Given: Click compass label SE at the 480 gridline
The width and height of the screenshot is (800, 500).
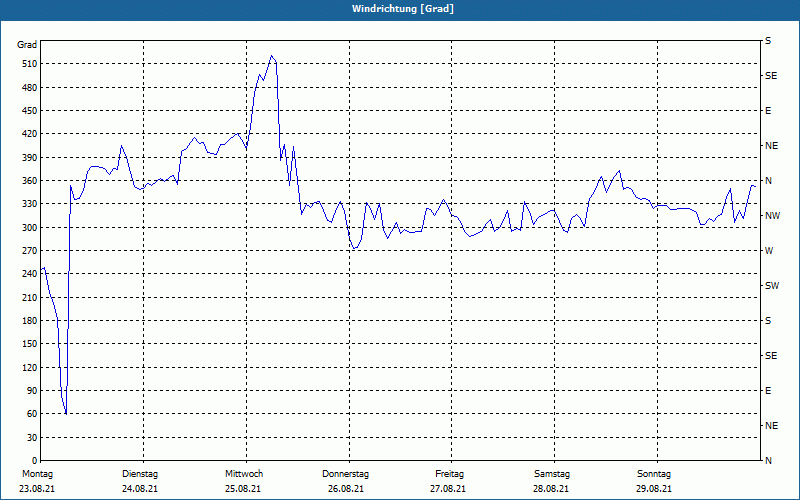Looking at the screenshot, I should coord(771,76).
